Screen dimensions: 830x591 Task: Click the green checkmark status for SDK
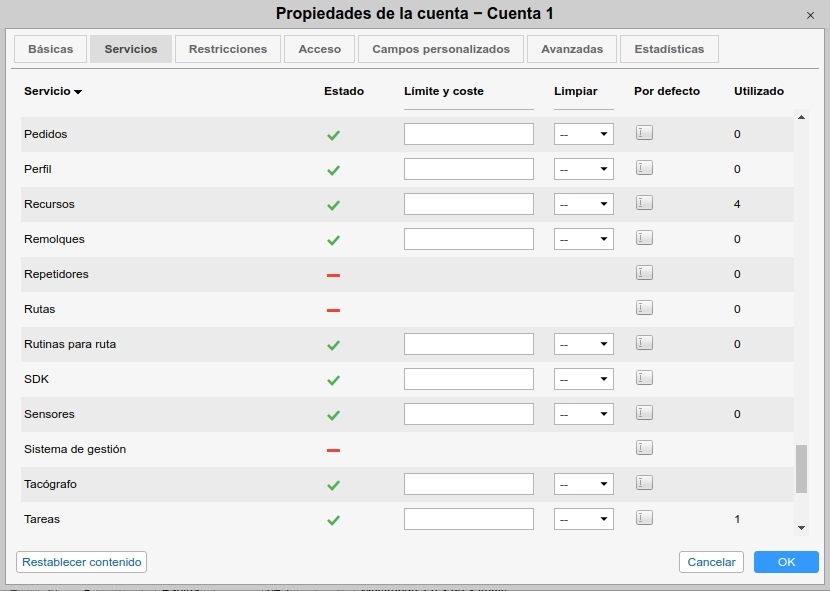(333, 380)
